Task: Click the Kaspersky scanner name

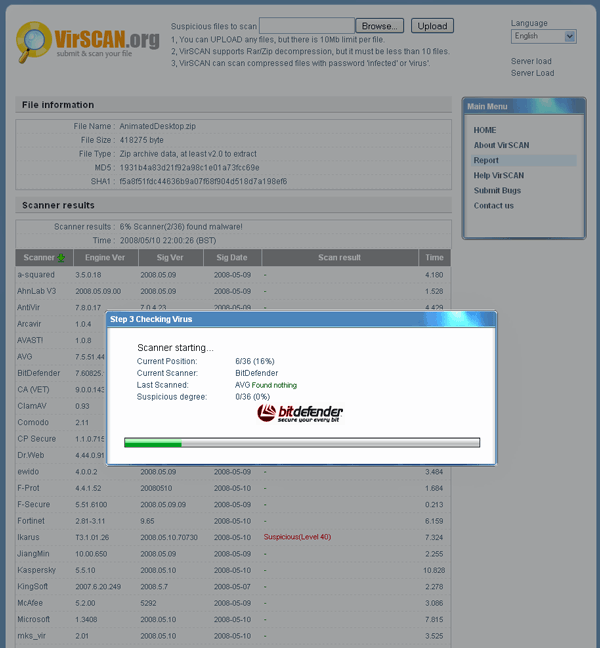Action: point(36,570)
